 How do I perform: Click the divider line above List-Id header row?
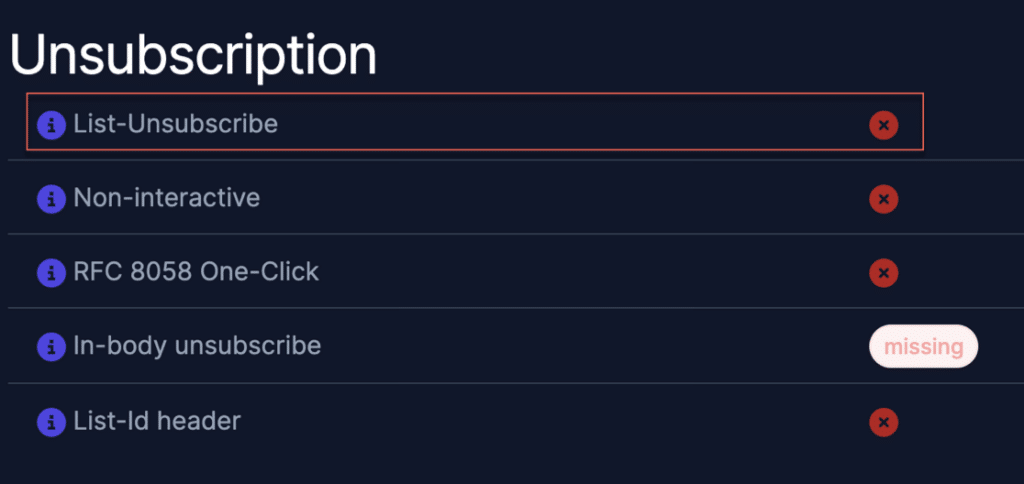click(x=516, y=383)
